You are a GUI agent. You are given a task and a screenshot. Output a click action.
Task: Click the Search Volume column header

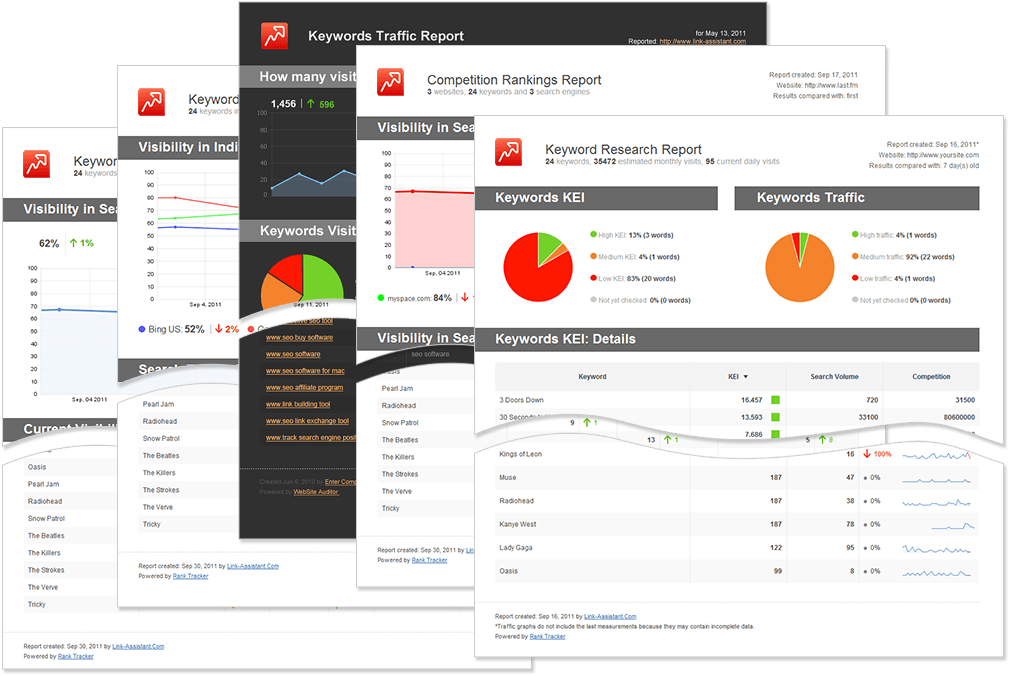click(834, 377)
